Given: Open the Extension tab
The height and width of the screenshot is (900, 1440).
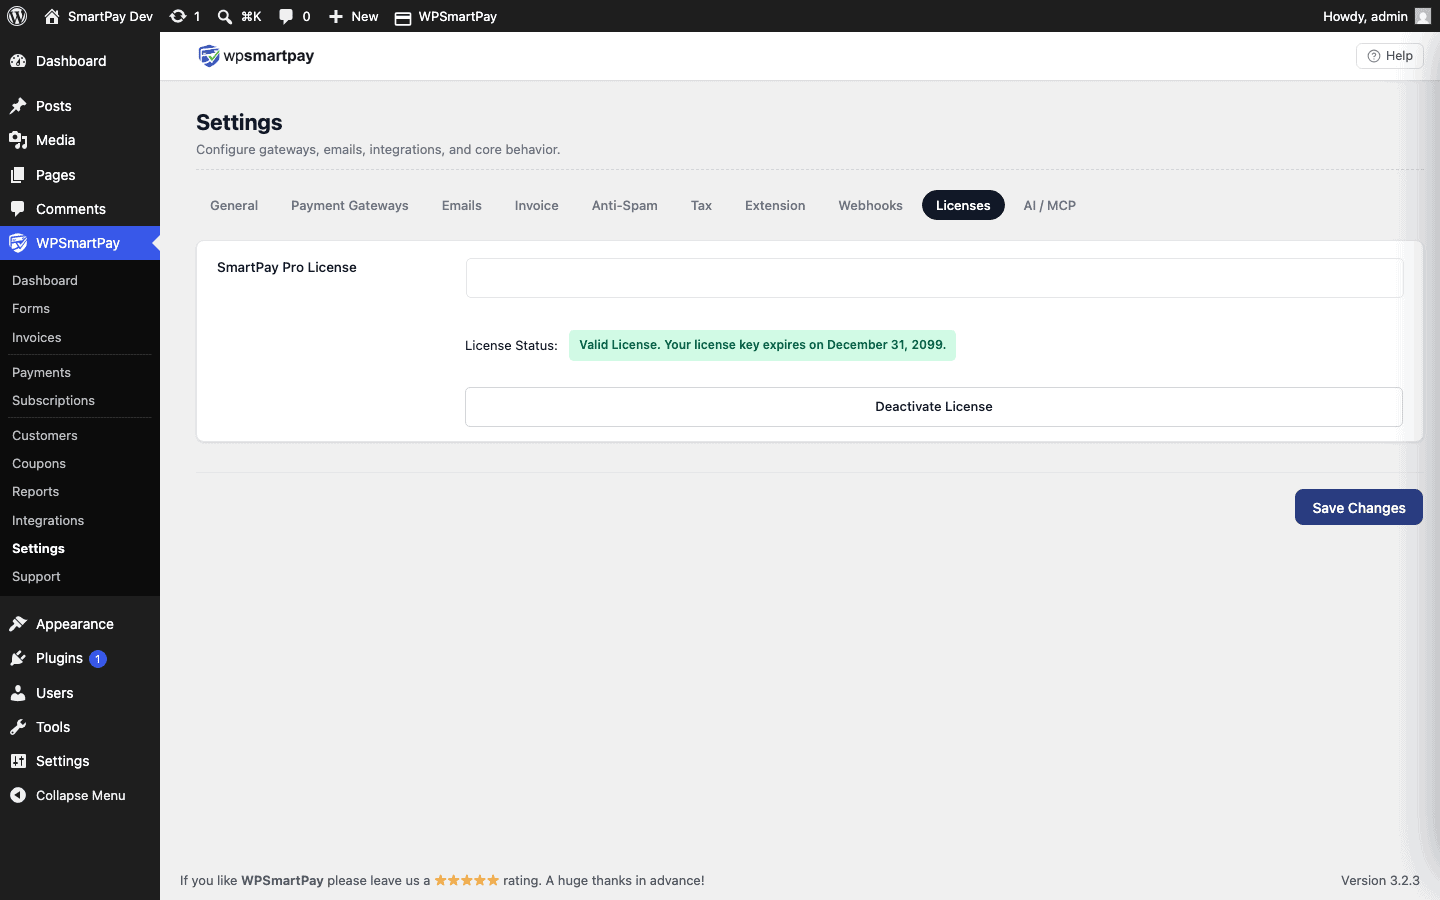Looking at the screenshot, I should pyautogui.click(x=775, y=205).
